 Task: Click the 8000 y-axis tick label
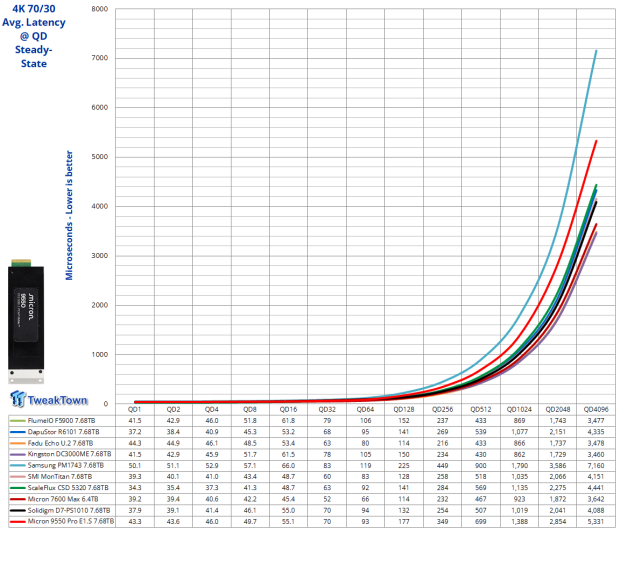pyautogui.click(x=97, y=9)
